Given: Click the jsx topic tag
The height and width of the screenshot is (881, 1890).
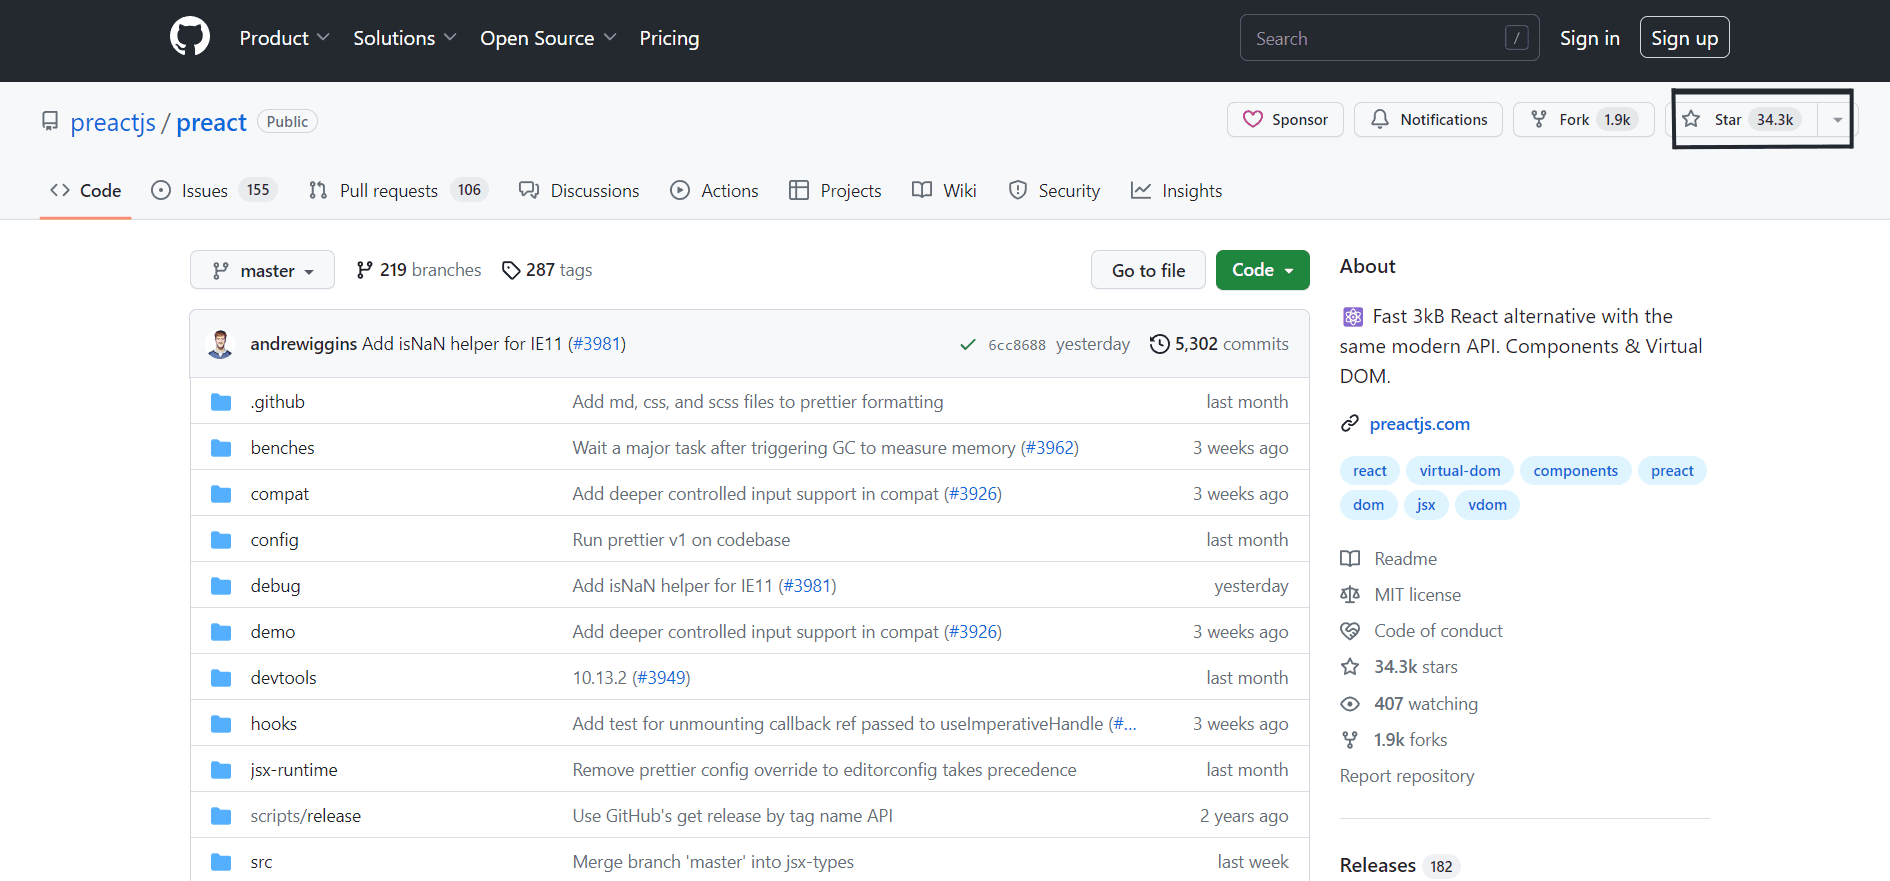Looking at the screenshot, I should [1426, 505].
